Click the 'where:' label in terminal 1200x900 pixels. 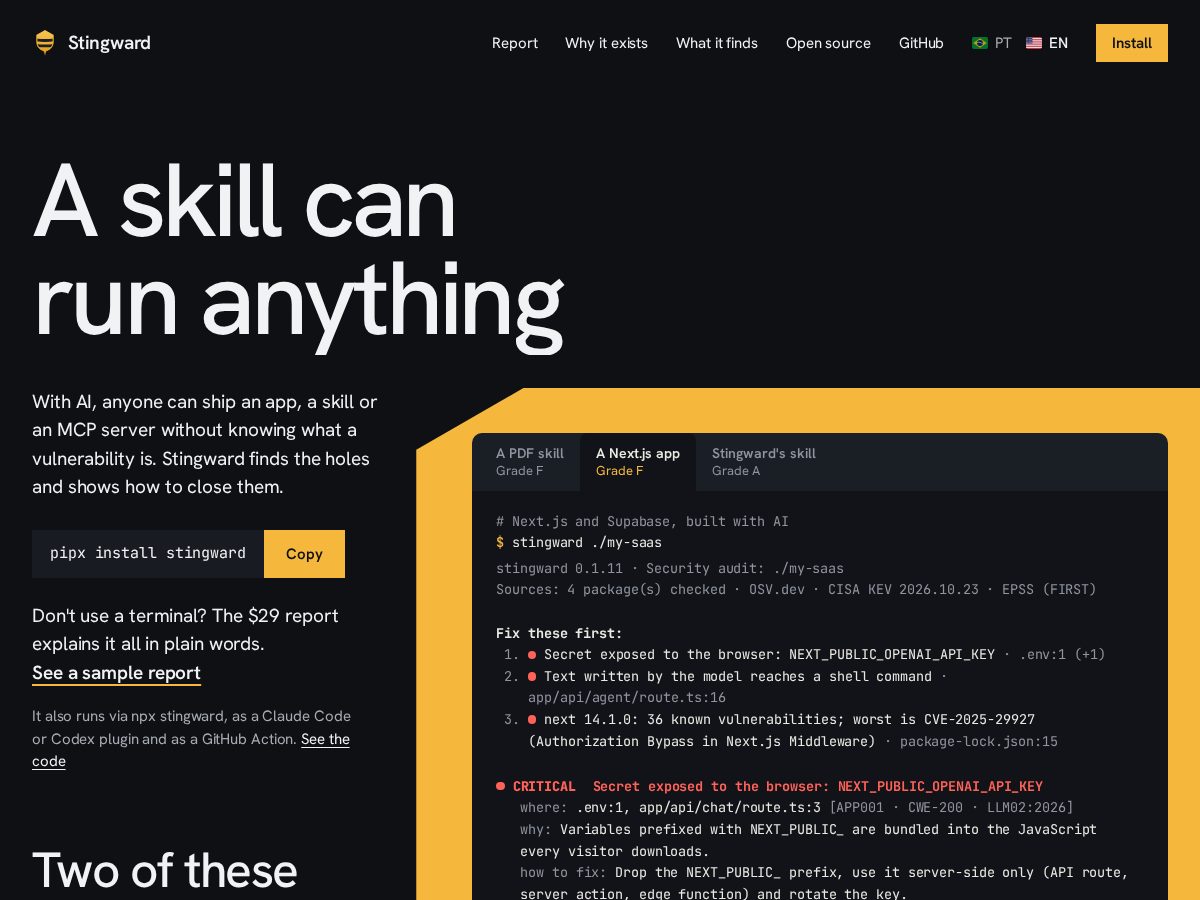[544, 807]
